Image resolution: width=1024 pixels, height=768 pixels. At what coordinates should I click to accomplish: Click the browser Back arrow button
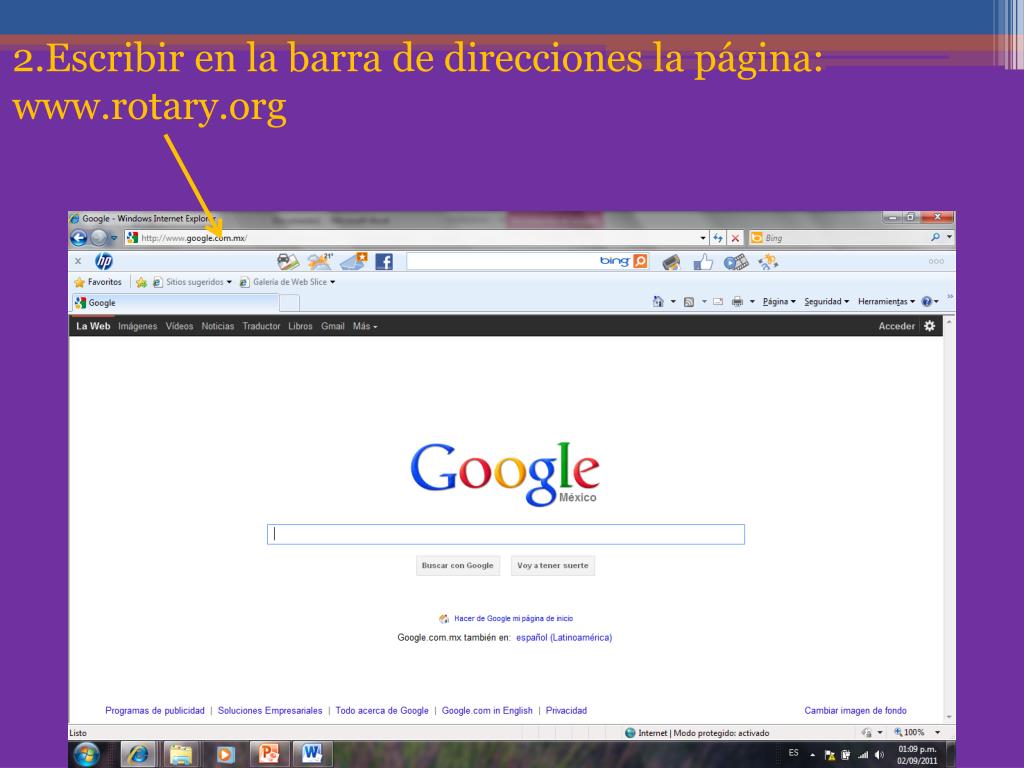(x=79, y=238)
